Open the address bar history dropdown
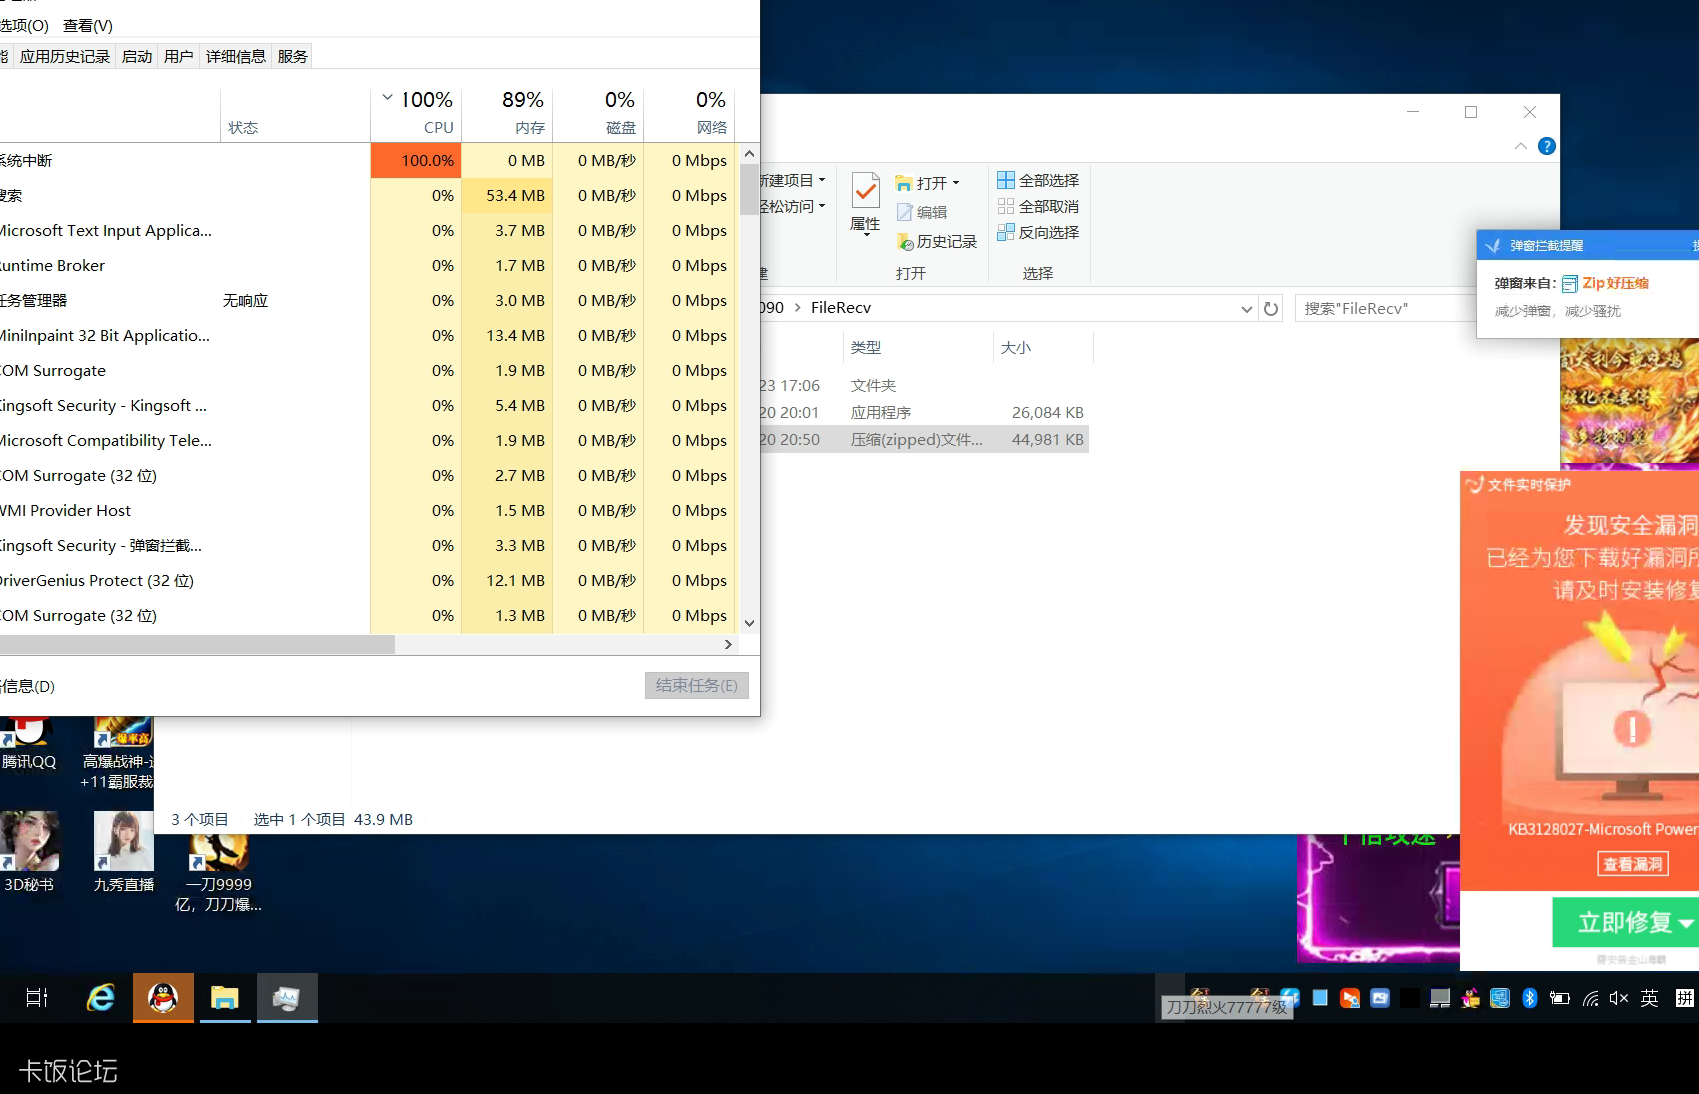Image resolution: width=1699 pixels, height=1094 pixels. coord(1247,308)
